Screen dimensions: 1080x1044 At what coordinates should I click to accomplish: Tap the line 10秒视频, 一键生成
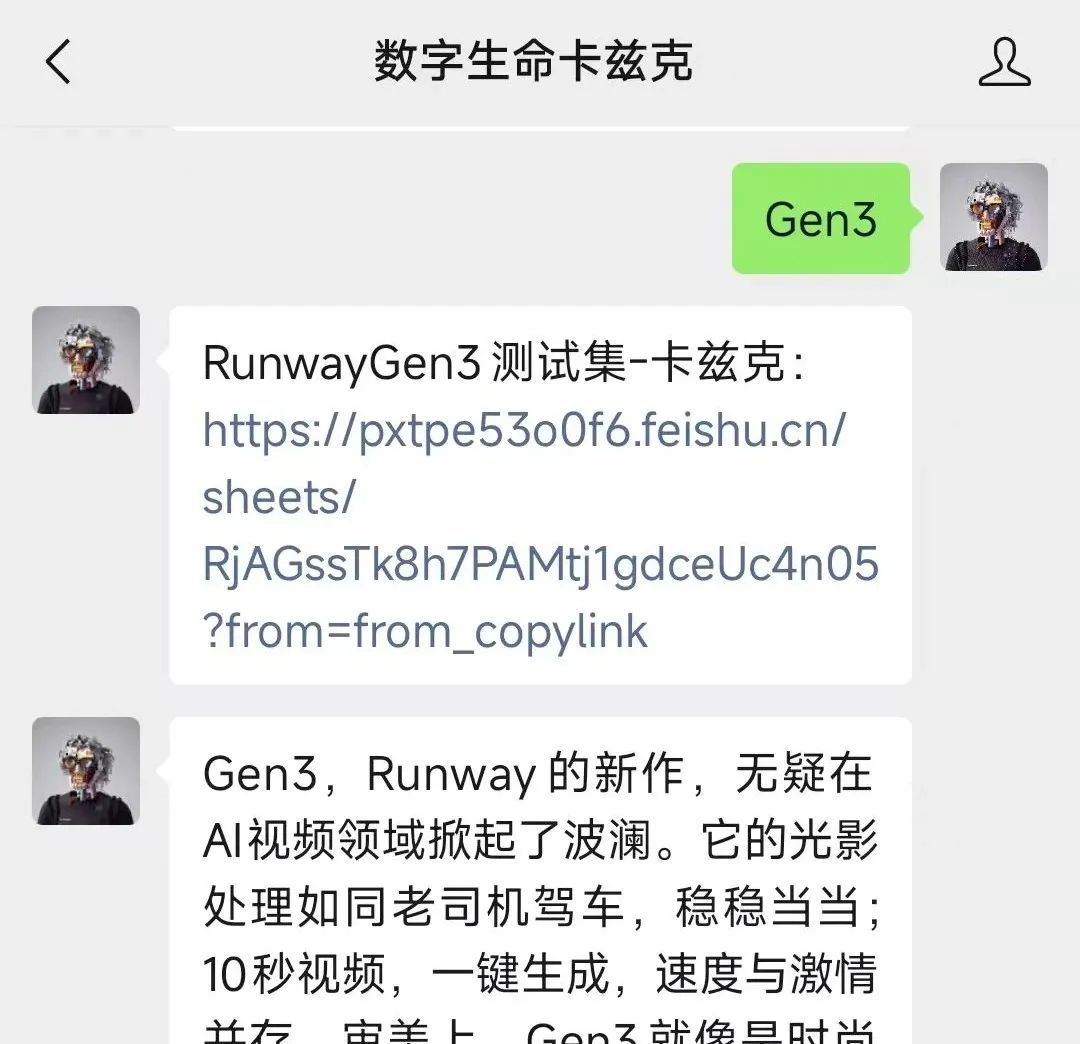(541, 974)
